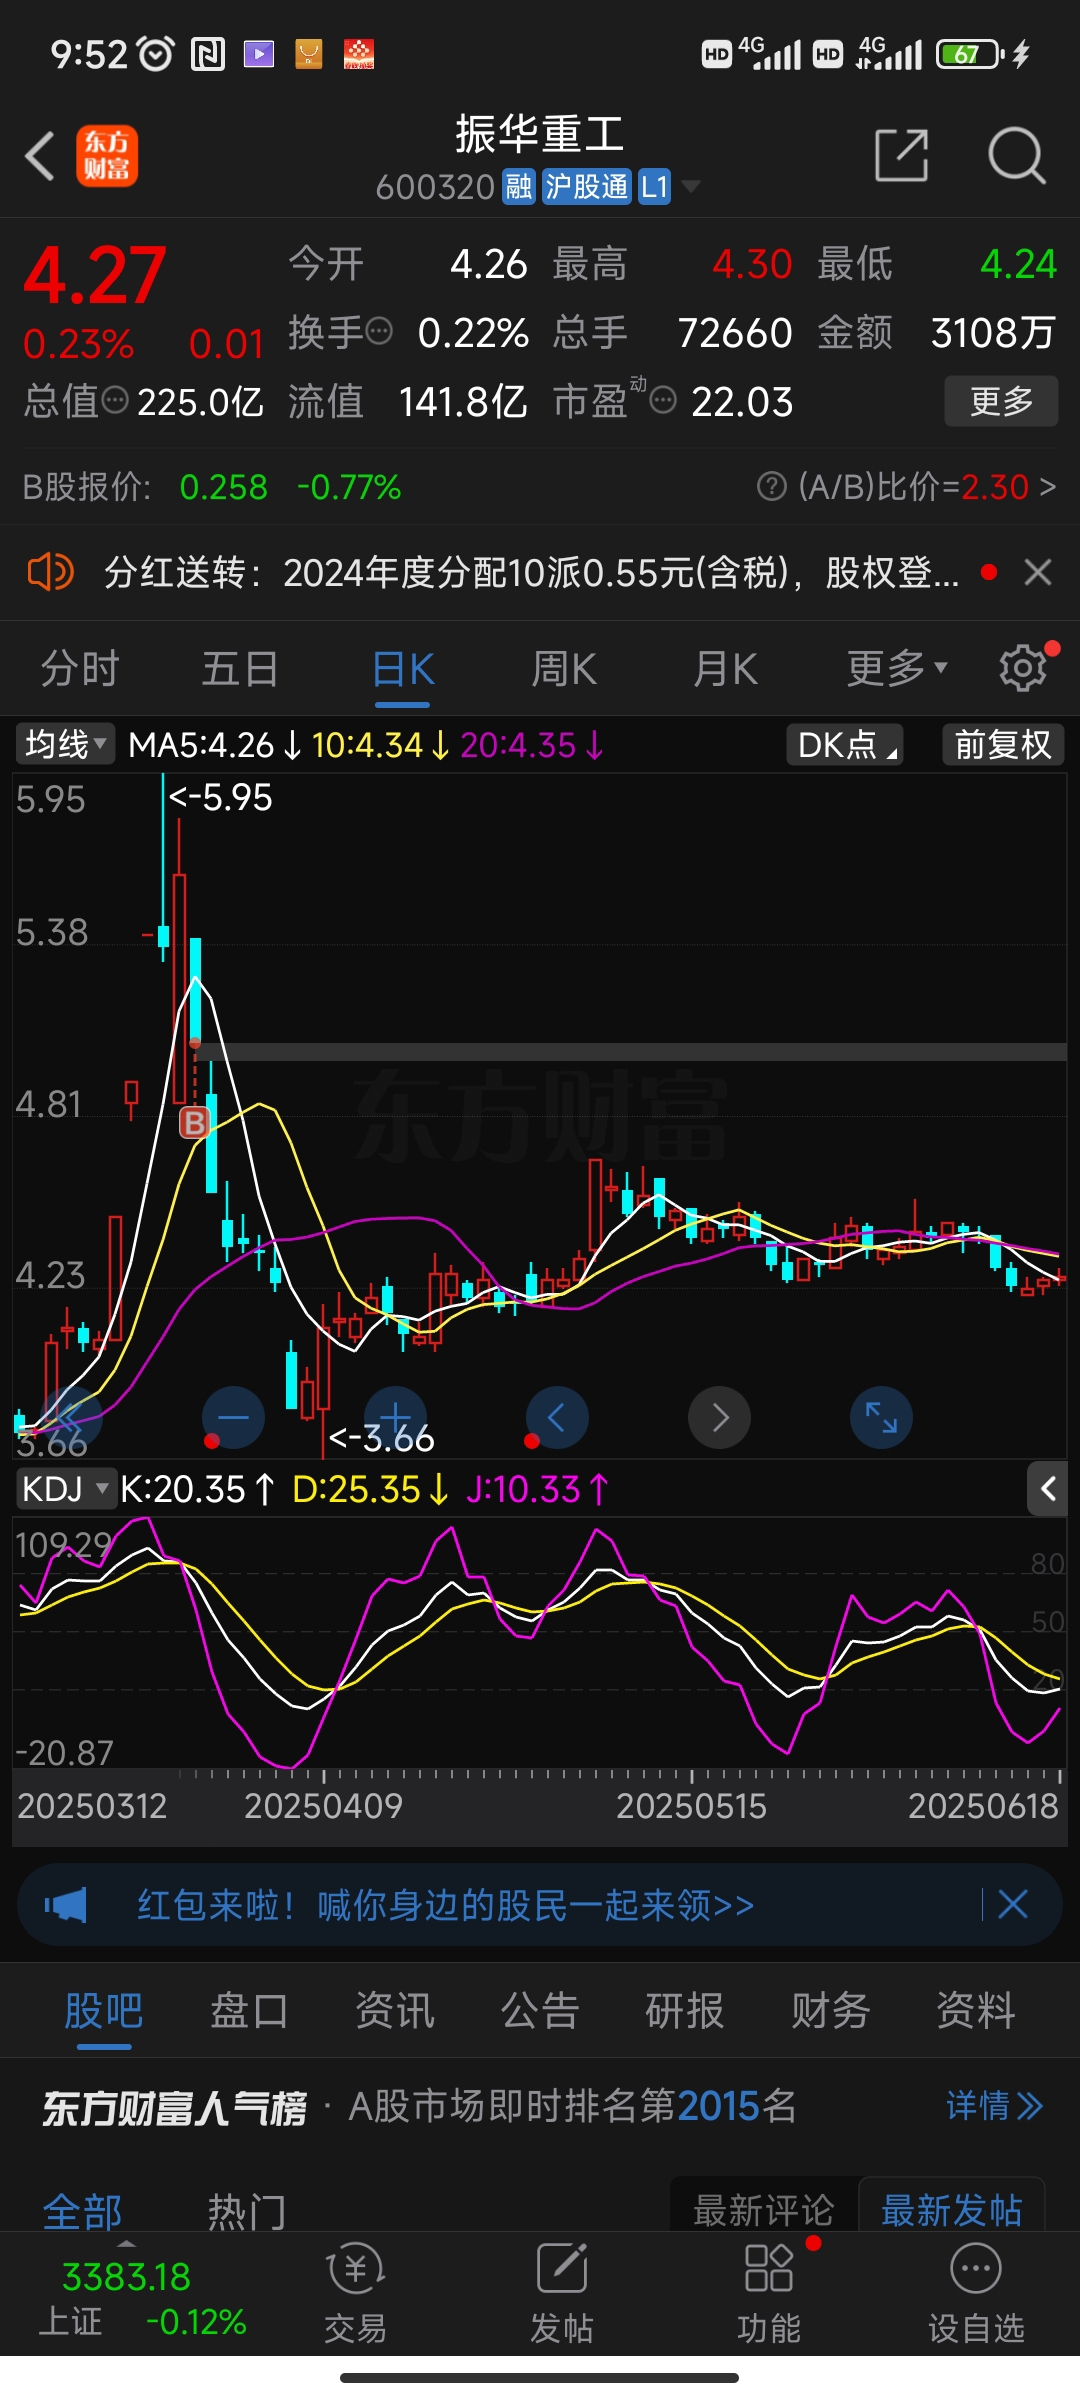
Task: Tap the L1 quote level badge
Action: pyautogui.click(x=654, y=186)
